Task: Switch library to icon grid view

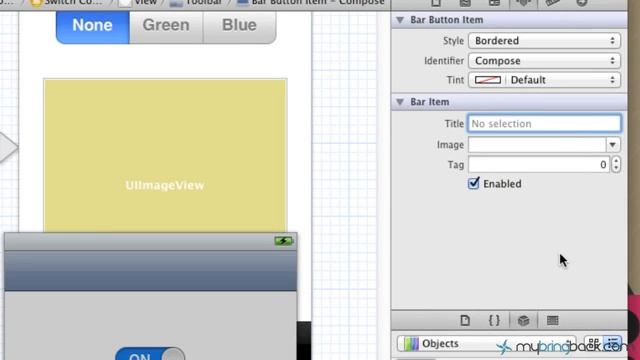Action: (594, 343)
